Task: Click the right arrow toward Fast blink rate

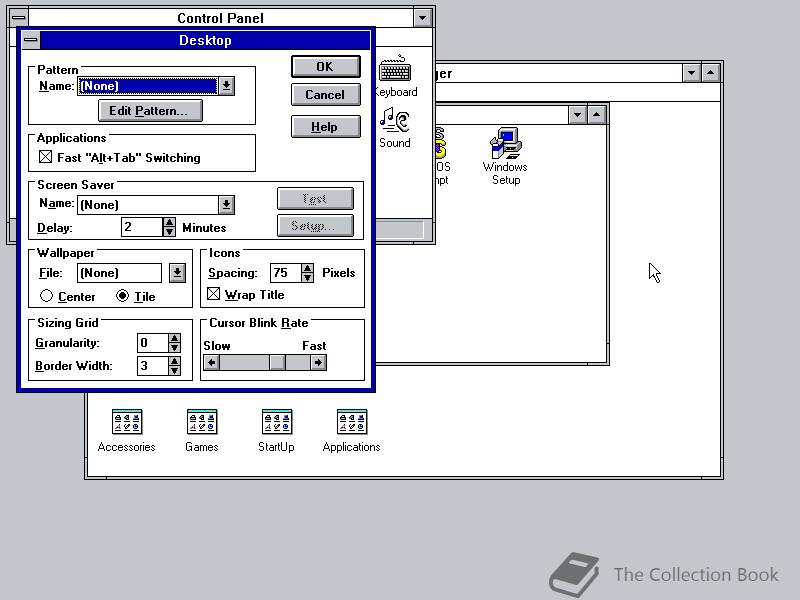Action: [x=318, y=363]
